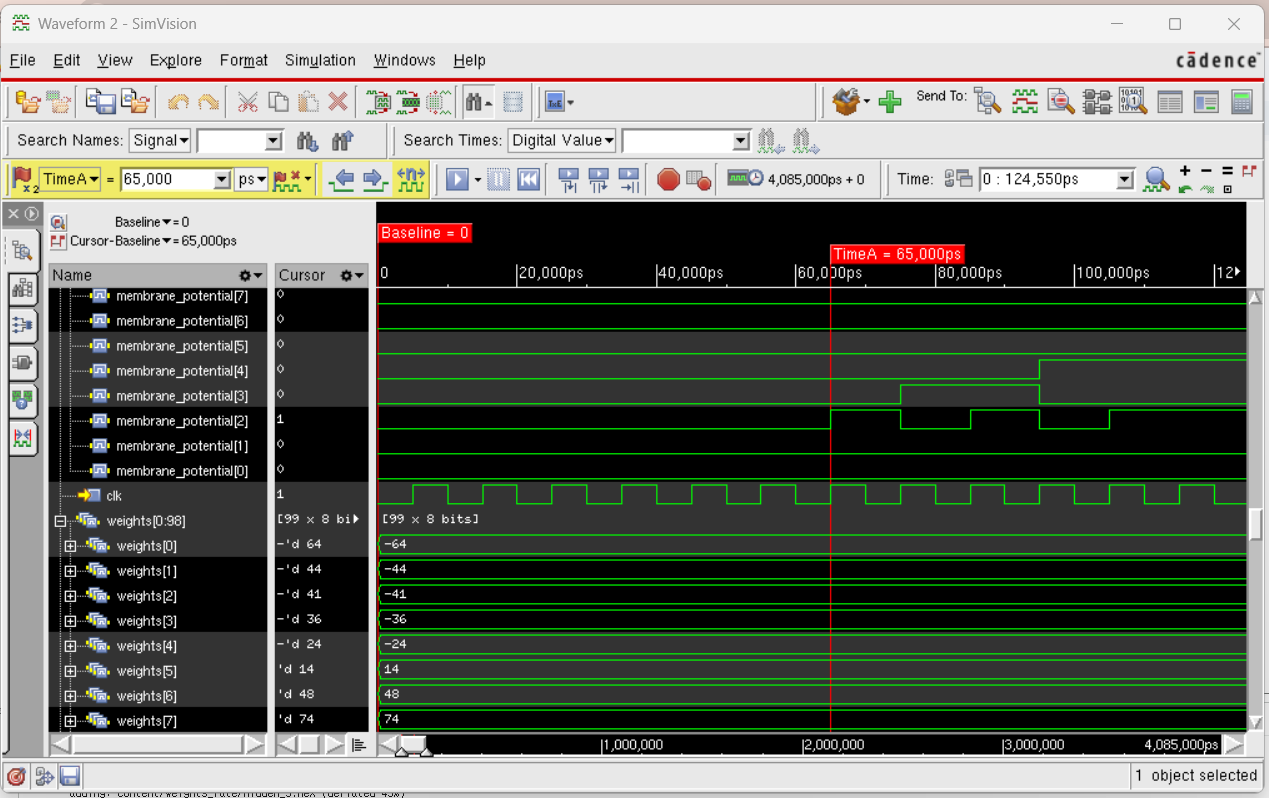1269x798 pixels.
Task: Zoom out with the minus icon
Action: click(1206, 171)
